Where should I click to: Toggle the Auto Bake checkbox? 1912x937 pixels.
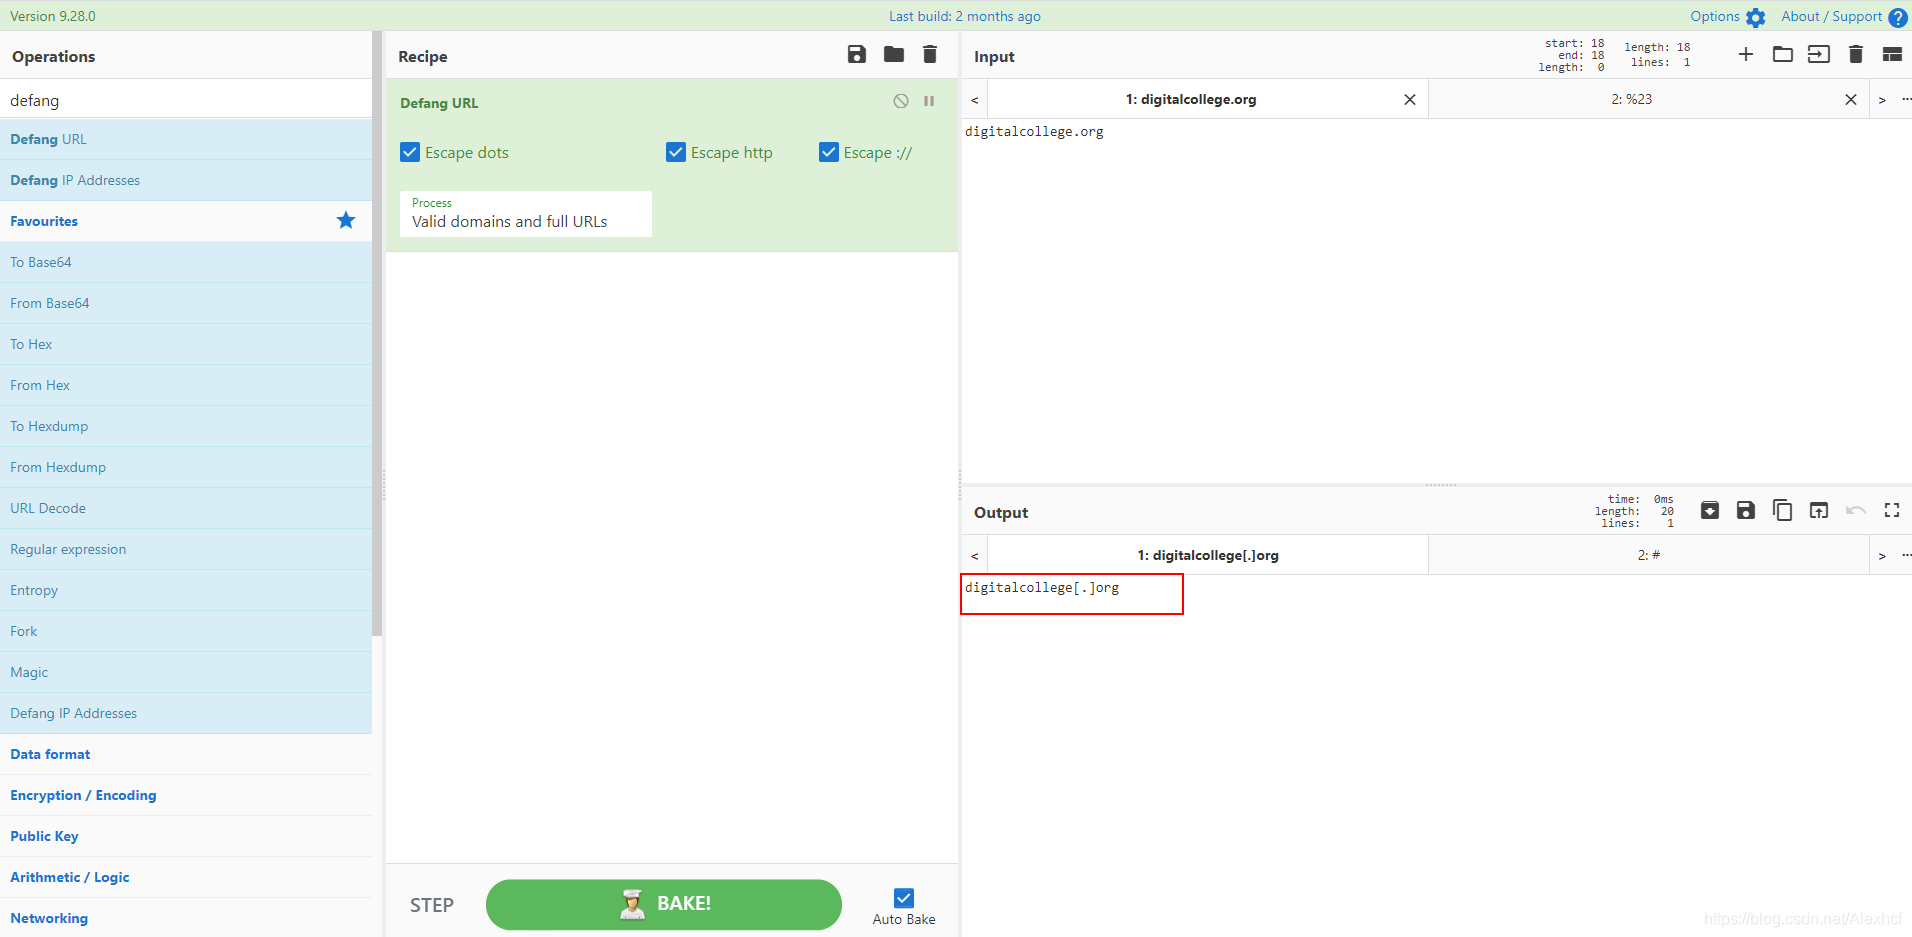pos(904,898)
